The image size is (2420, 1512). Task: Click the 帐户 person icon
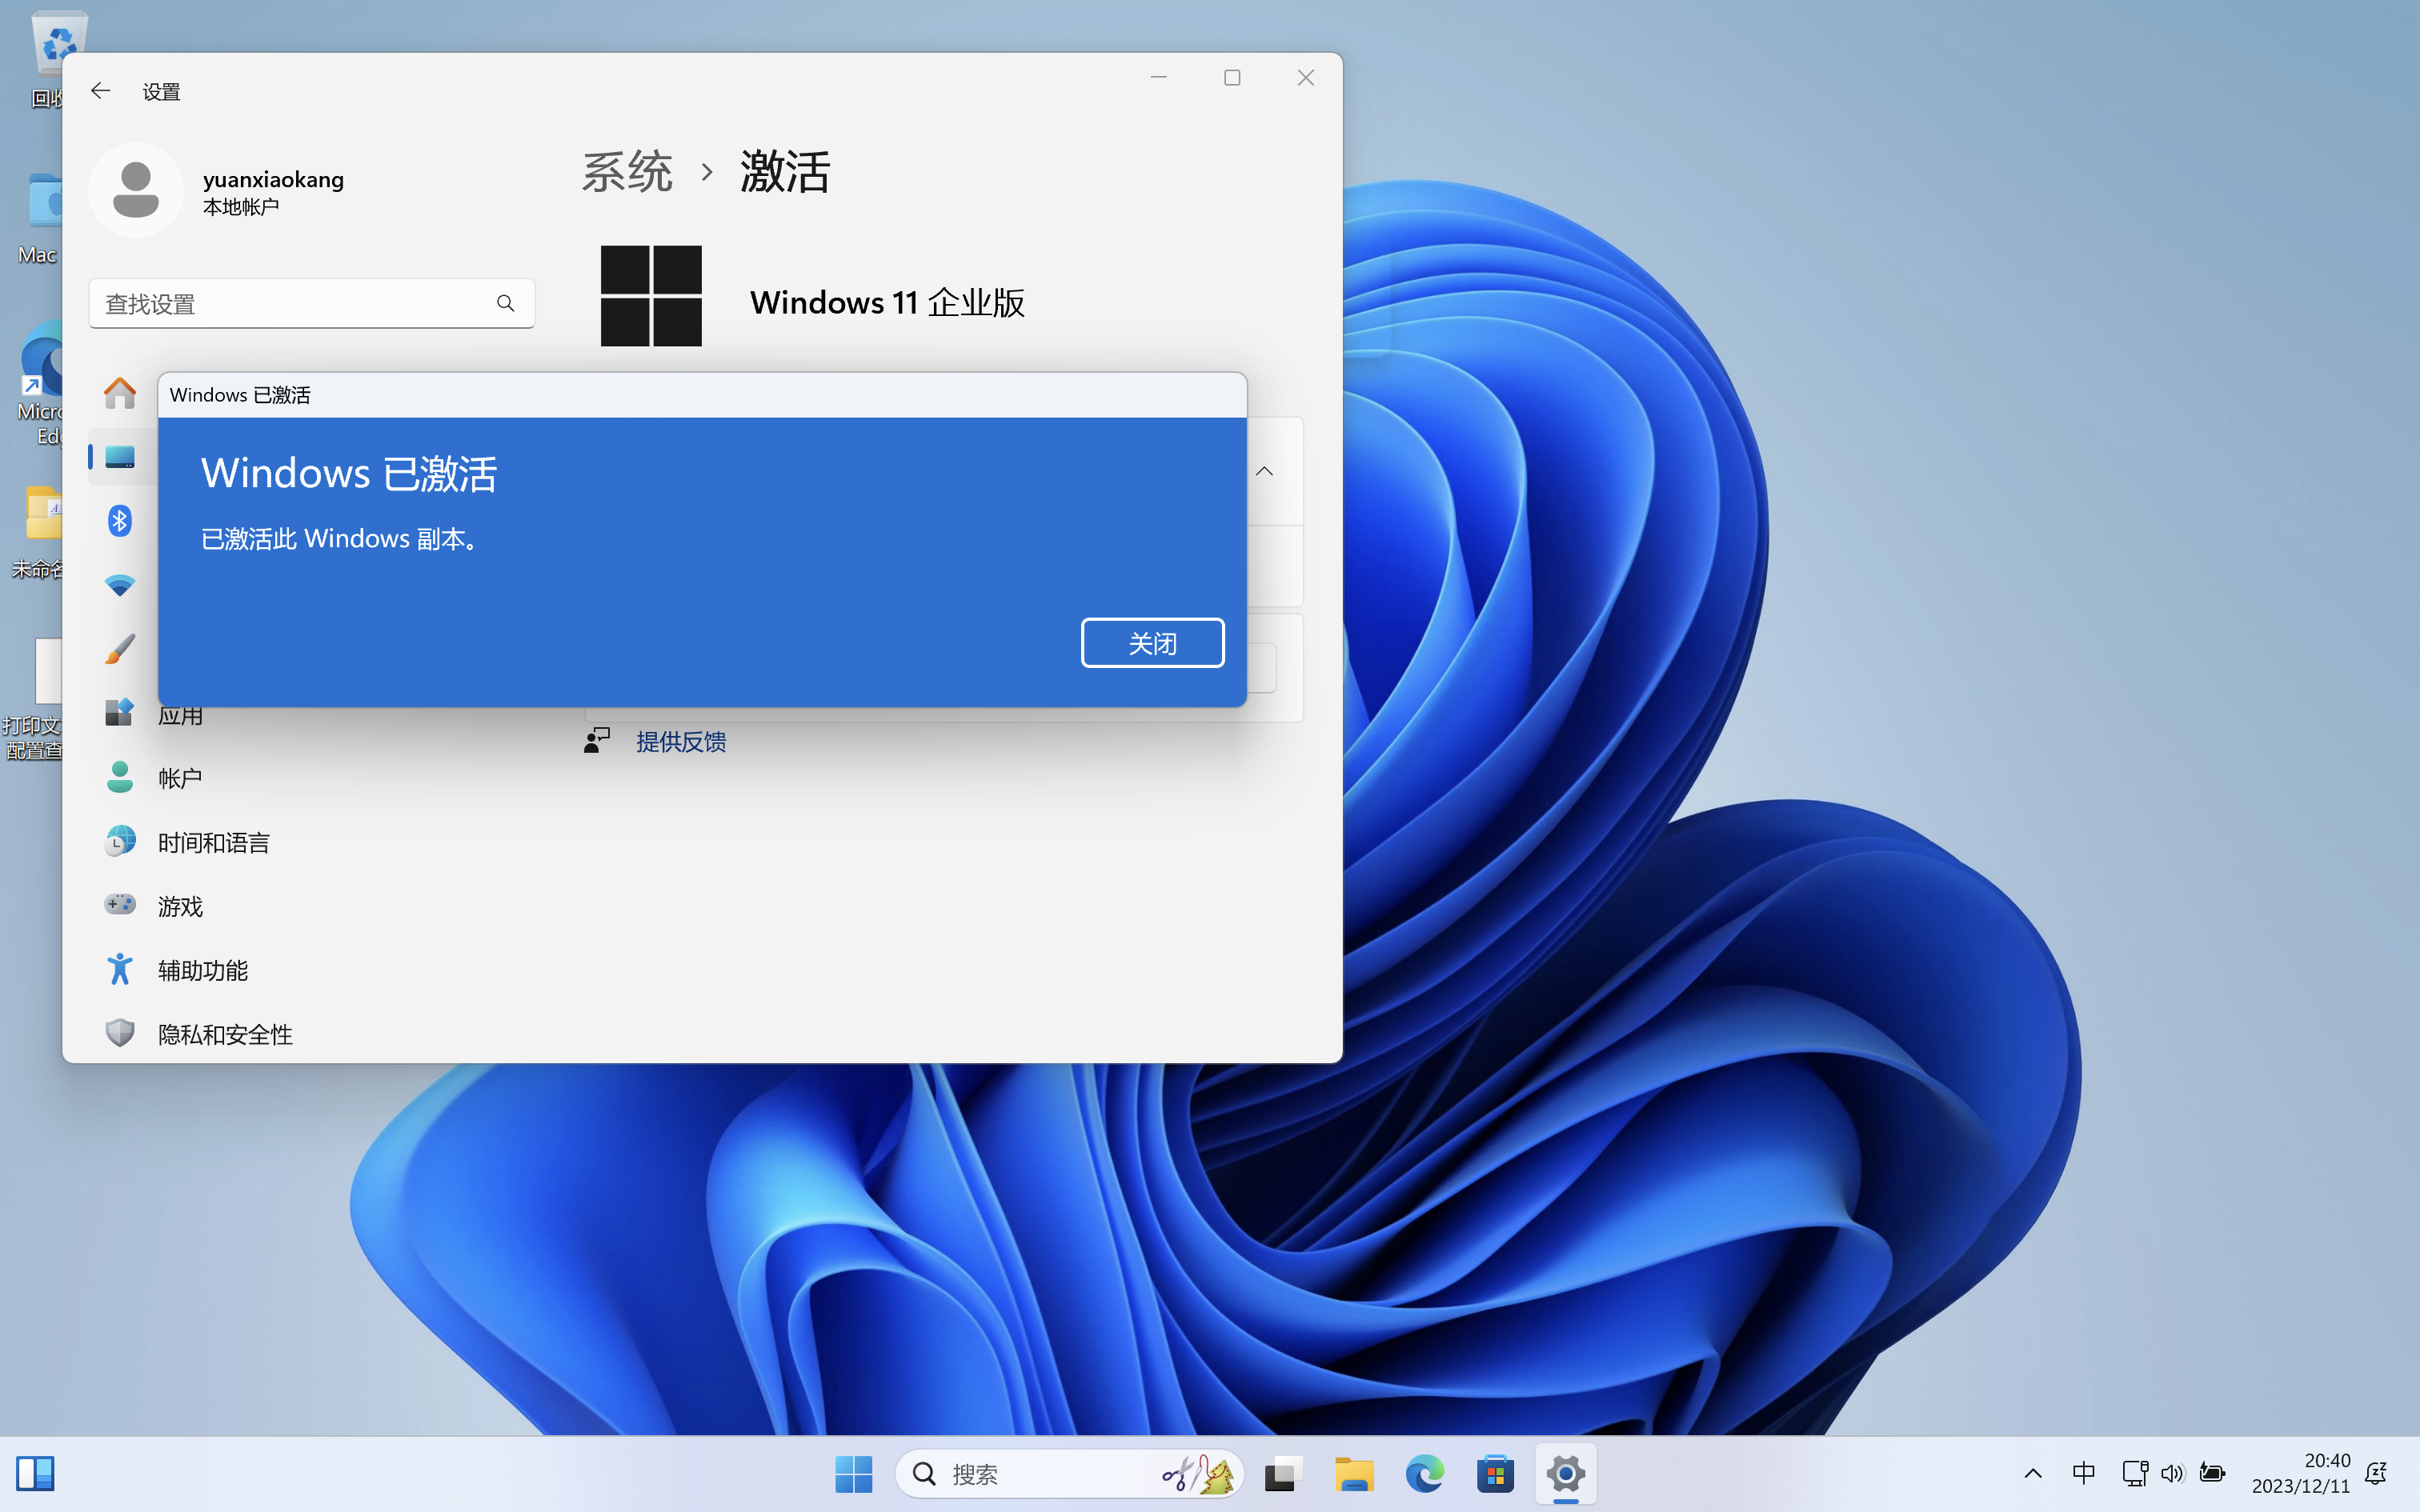tap(120, 777)
